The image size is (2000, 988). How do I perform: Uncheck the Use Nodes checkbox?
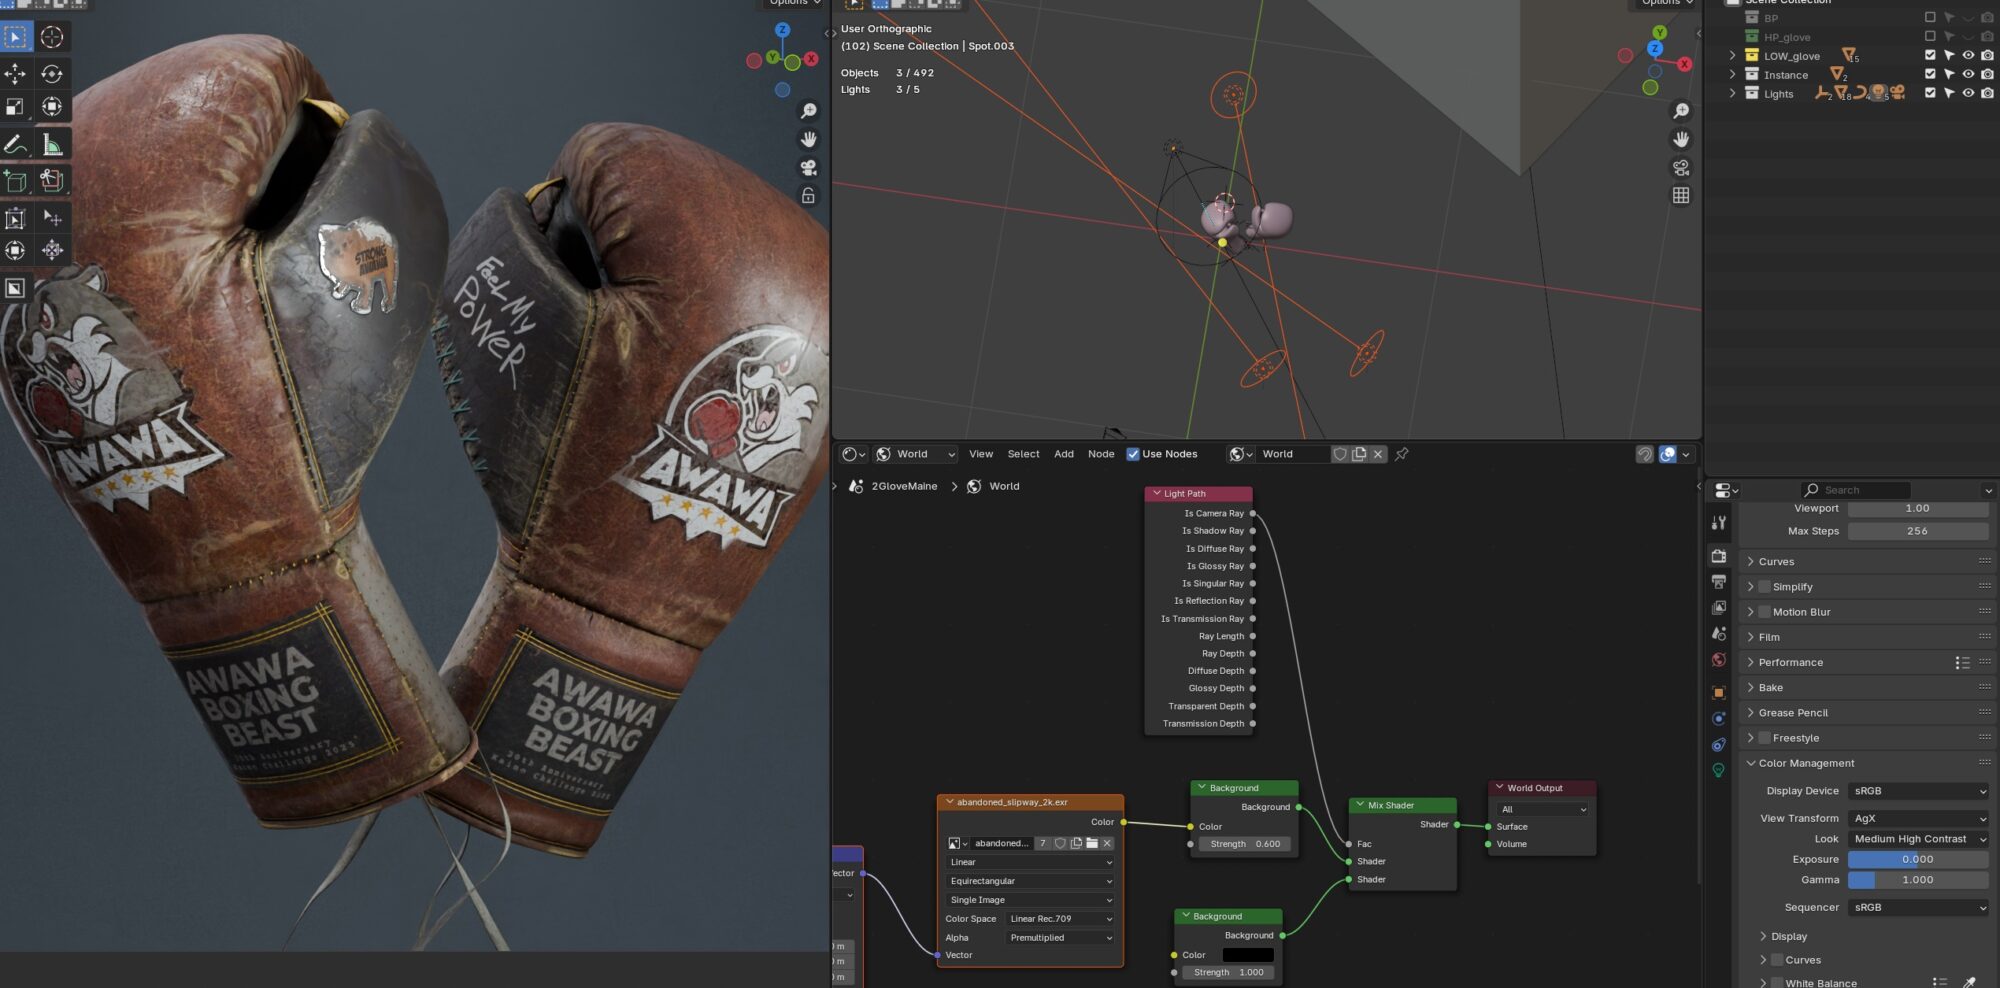click(x=1133, y=454)
